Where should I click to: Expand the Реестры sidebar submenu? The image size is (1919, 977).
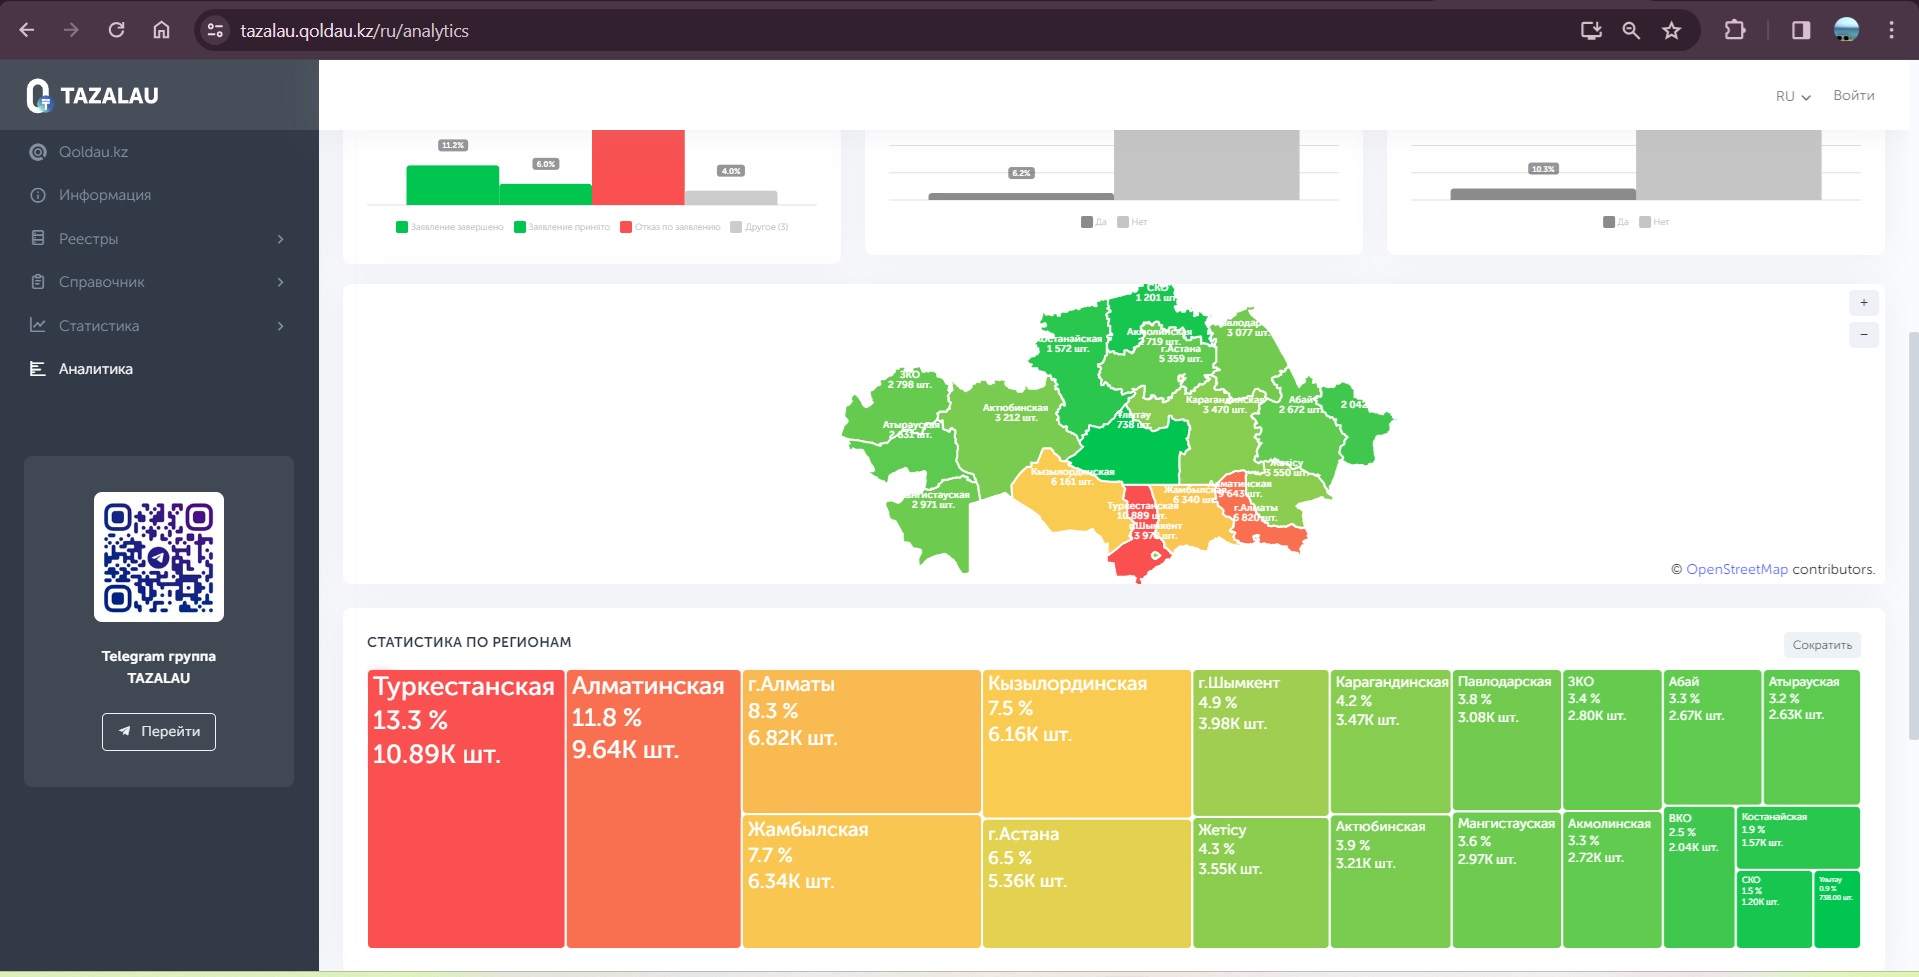(158, 239)
